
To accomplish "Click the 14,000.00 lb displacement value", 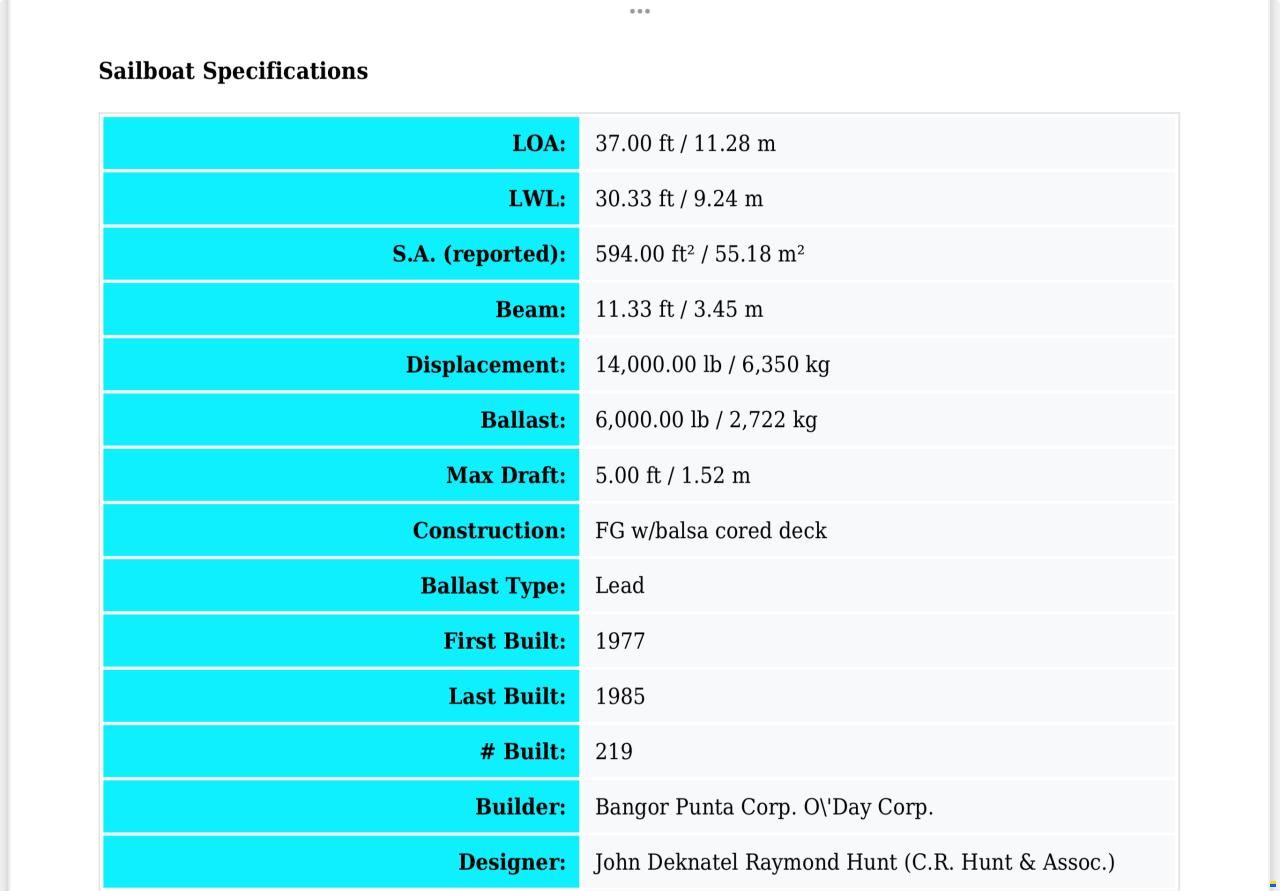I will tap(712, 364).
